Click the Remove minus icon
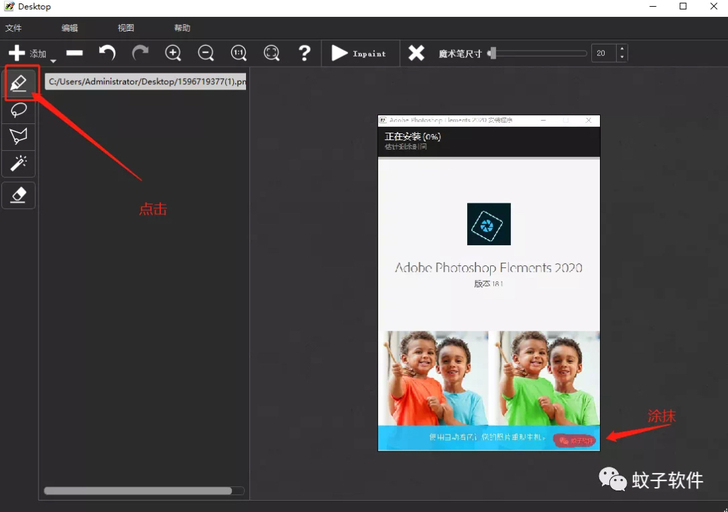The image size is (728, 512). coord(74,53)
